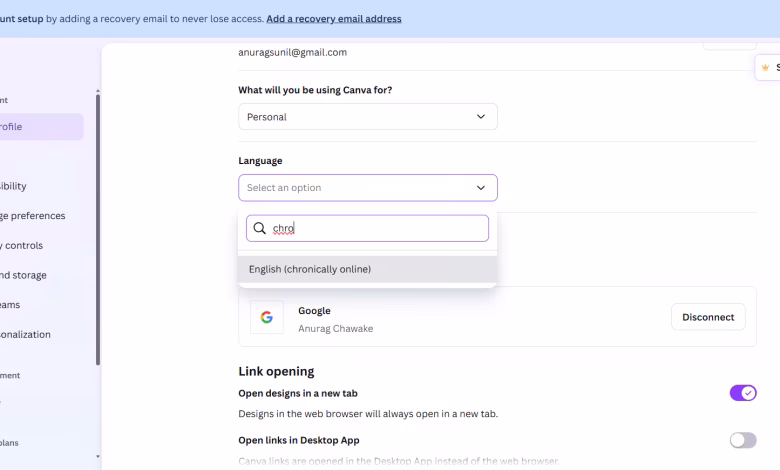Open Personalization settings in sidebar
780x470 pixels.
point(26,335)
